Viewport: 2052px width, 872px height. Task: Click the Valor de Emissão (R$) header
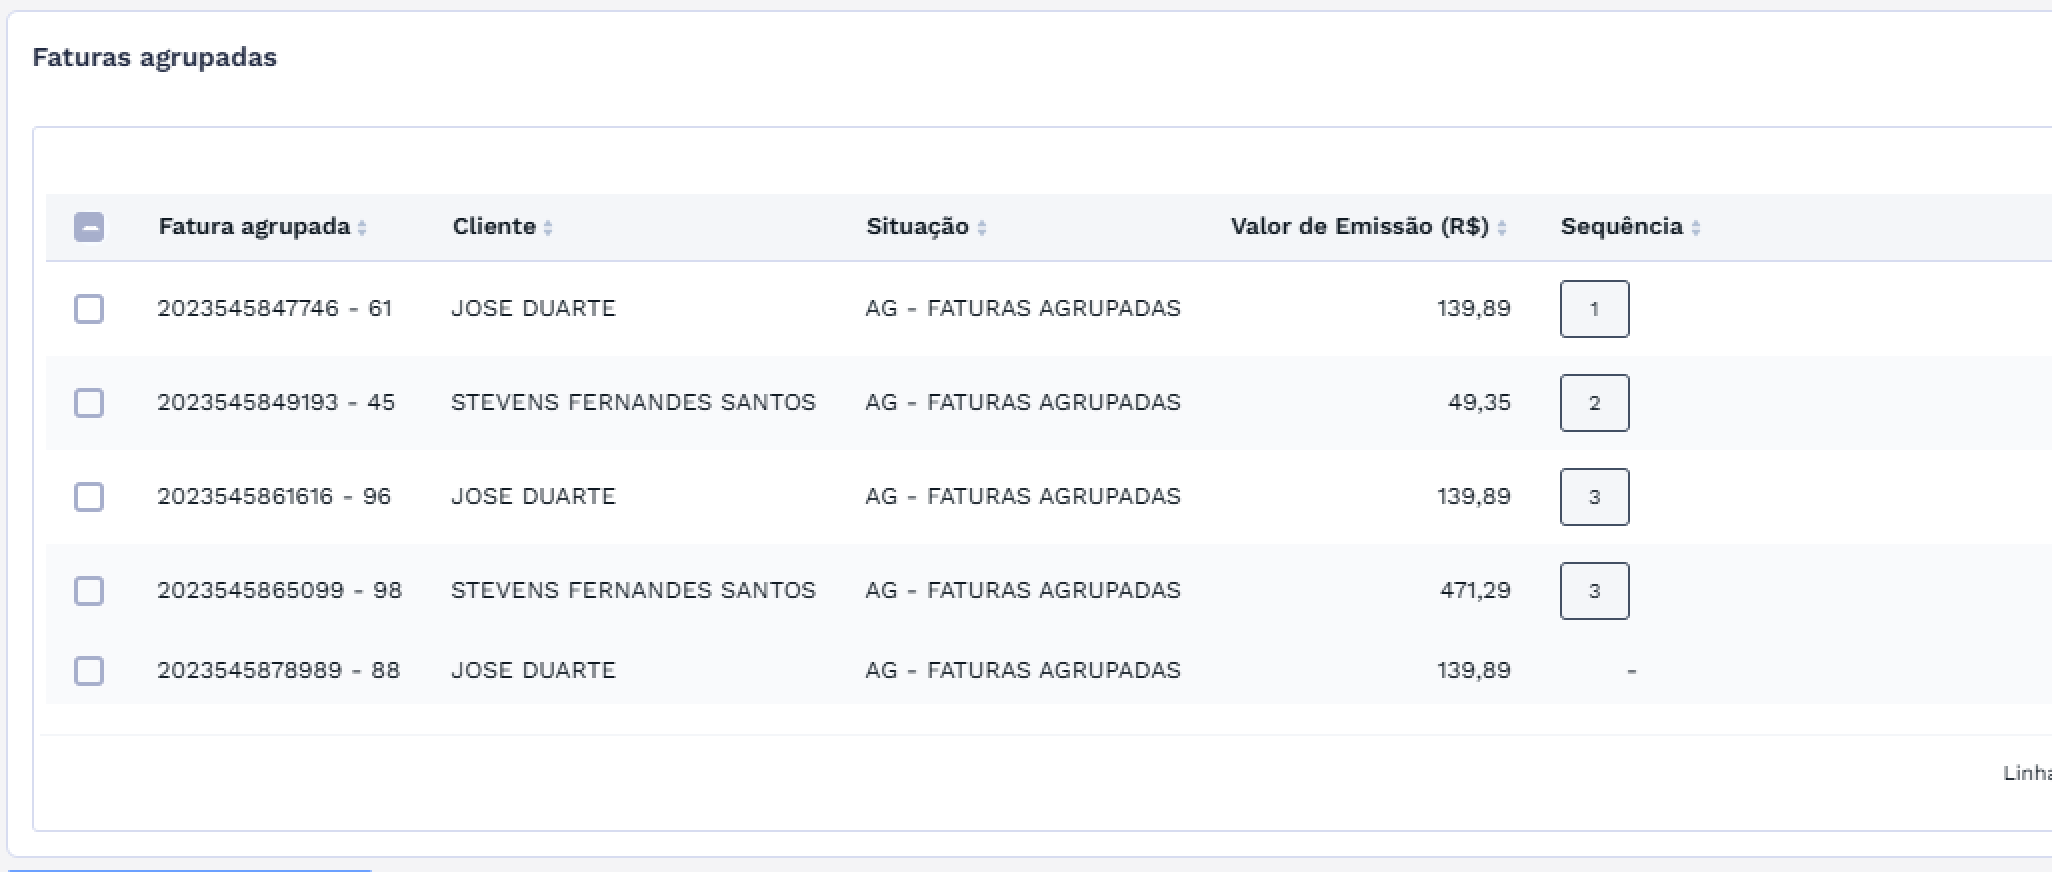[1359, 227]
